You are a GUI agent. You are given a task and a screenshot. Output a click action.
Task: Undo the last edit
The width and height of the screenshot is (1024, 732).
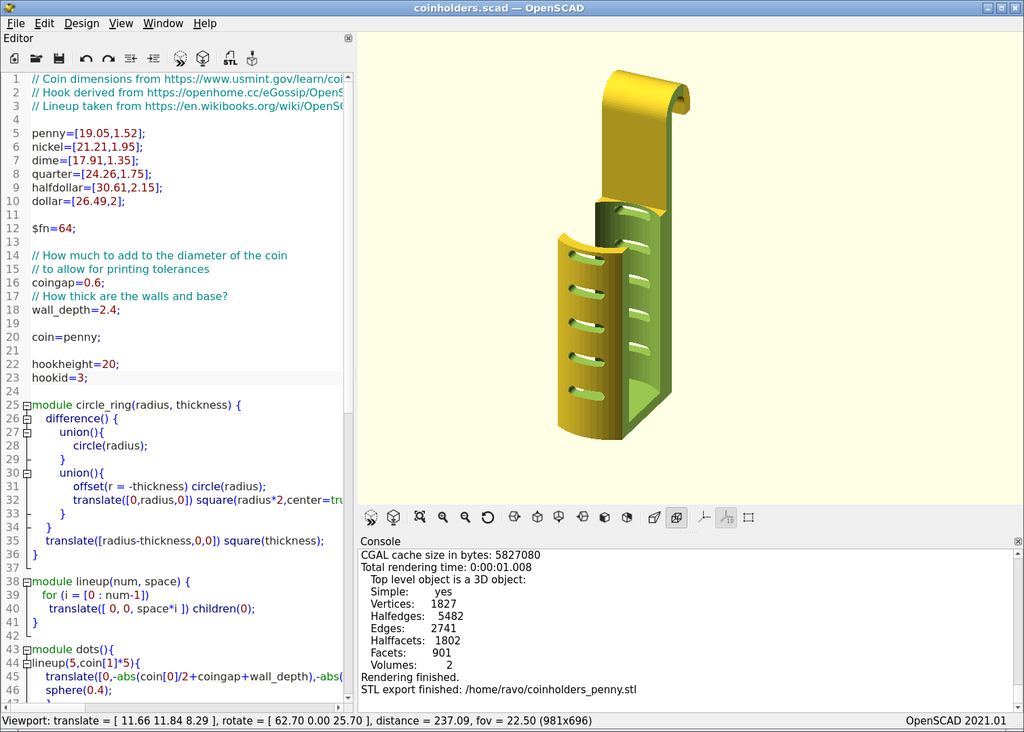(x=86, y=59)
